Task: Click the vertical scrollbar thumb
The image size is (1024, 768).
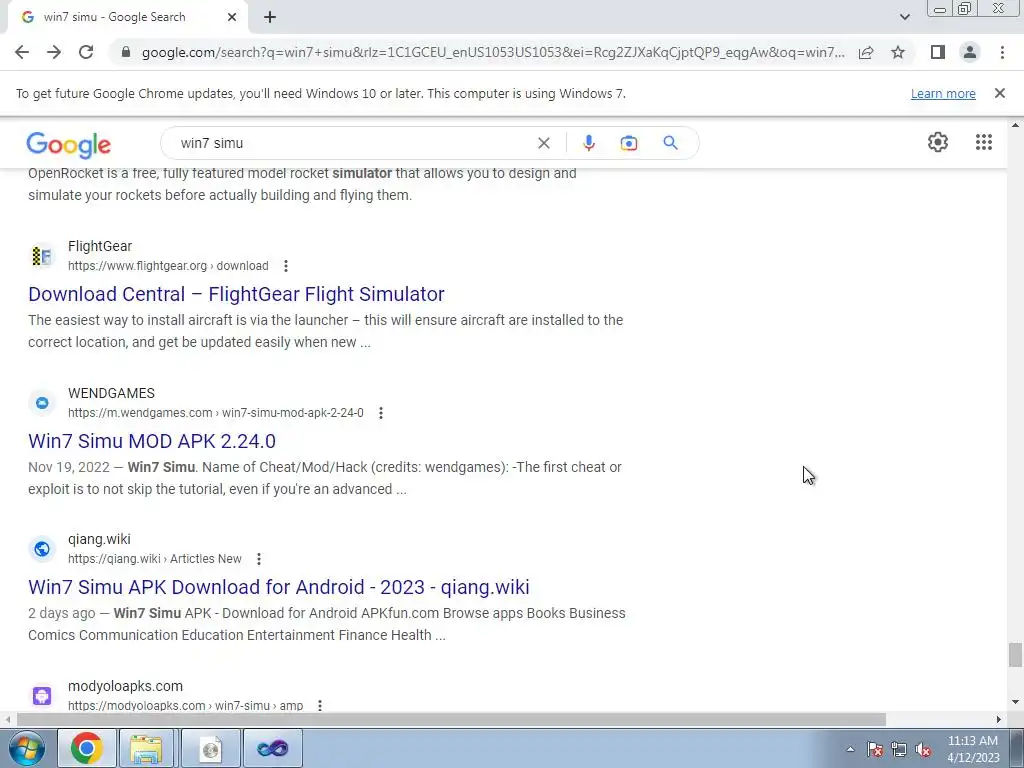Action: 1015,655
